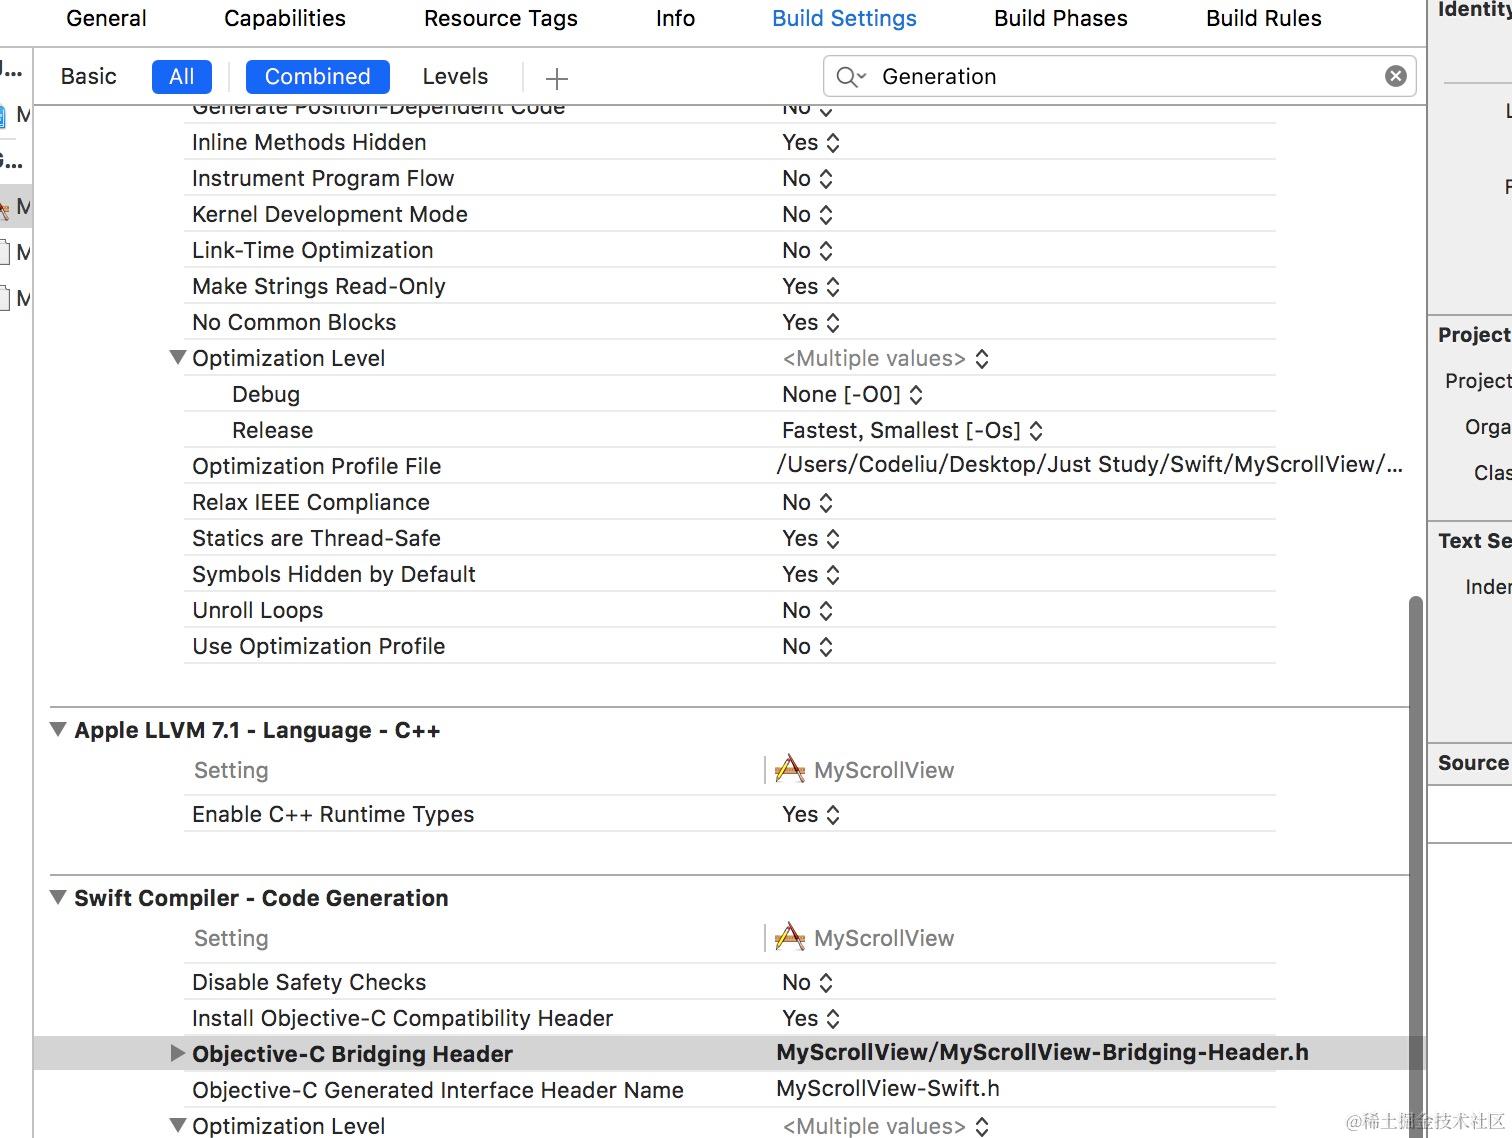
Task: Collapse the LLVM Optimization Level row
Action: click(178, 357)
